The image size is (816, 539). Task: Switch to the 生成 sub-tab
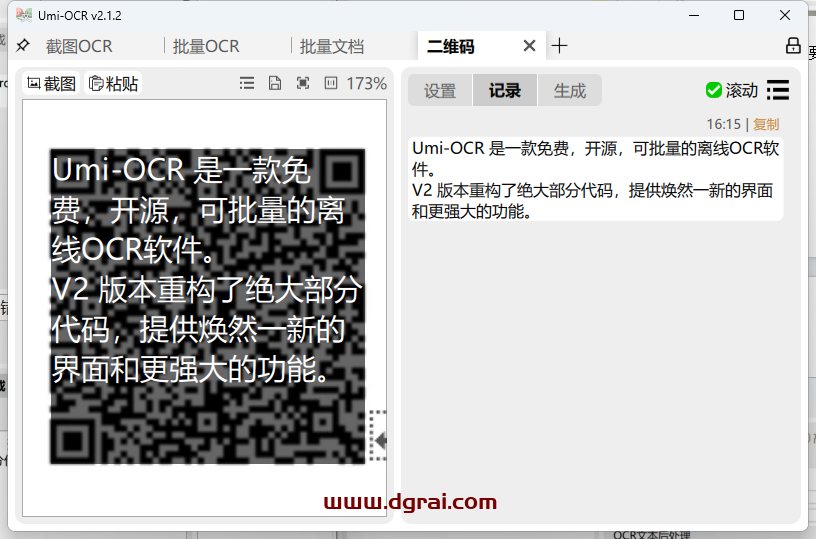pos(569,91)
